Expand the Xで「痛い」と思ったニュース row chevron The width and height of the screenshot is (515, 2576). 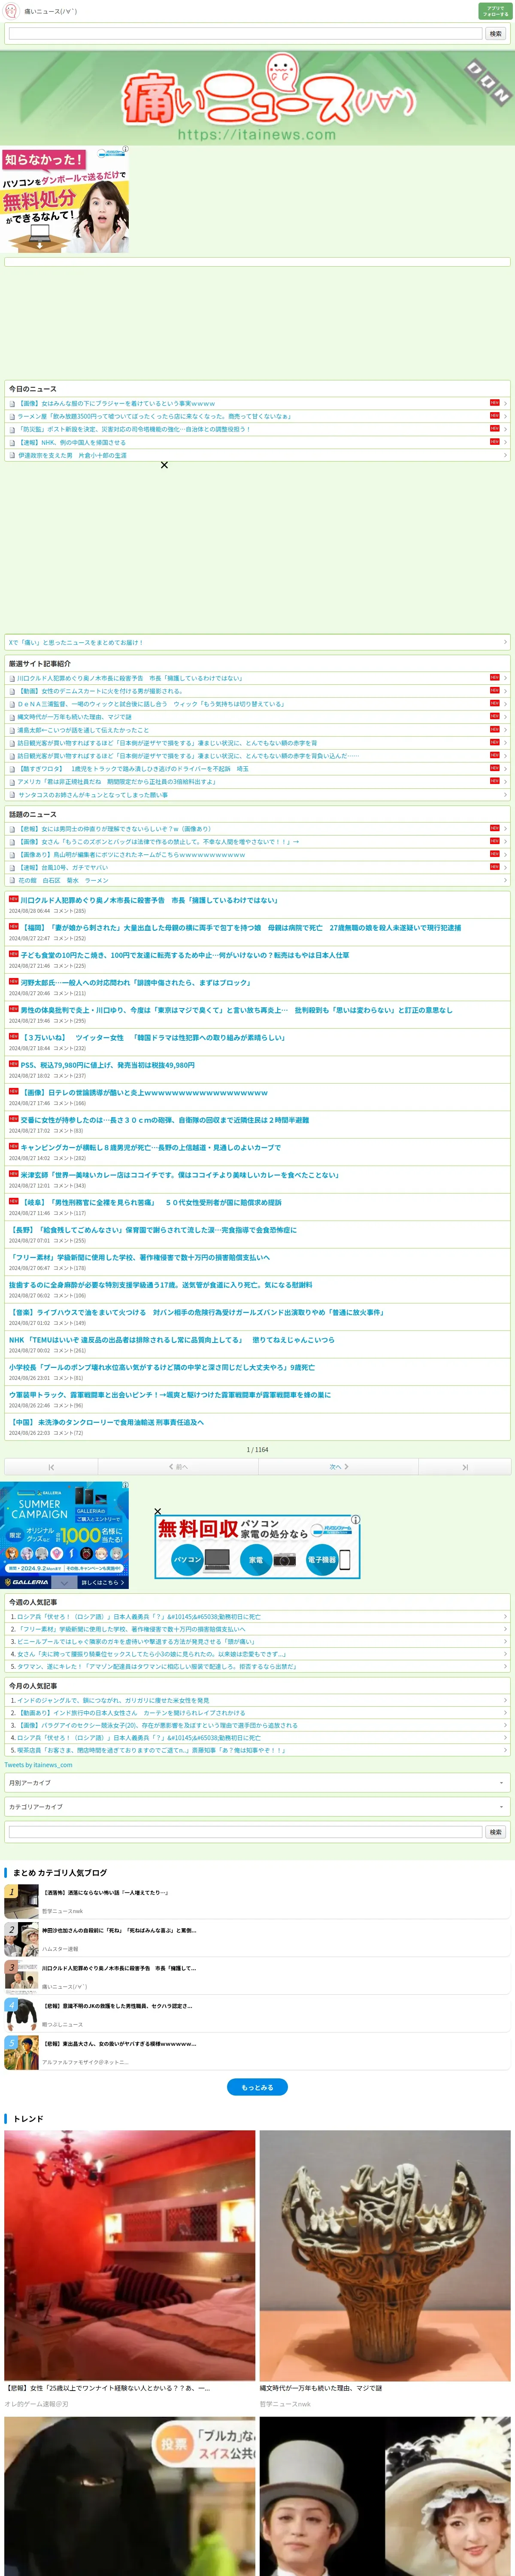point(505,642)
